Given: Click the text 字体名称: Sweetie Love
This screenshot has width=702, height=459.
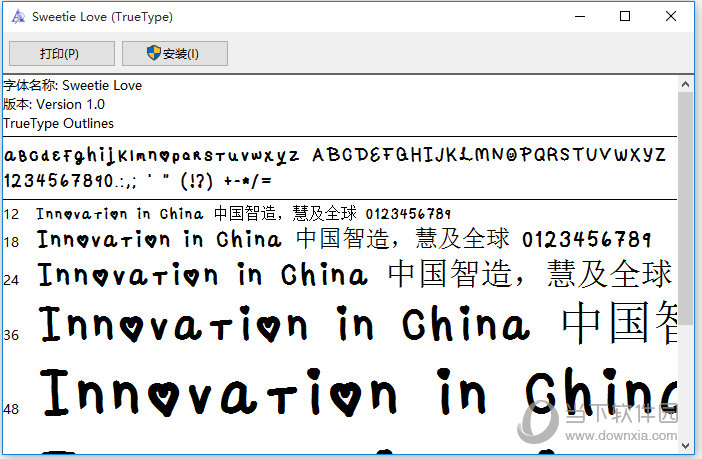Looking at the screenshot, I should pos(73,85).
